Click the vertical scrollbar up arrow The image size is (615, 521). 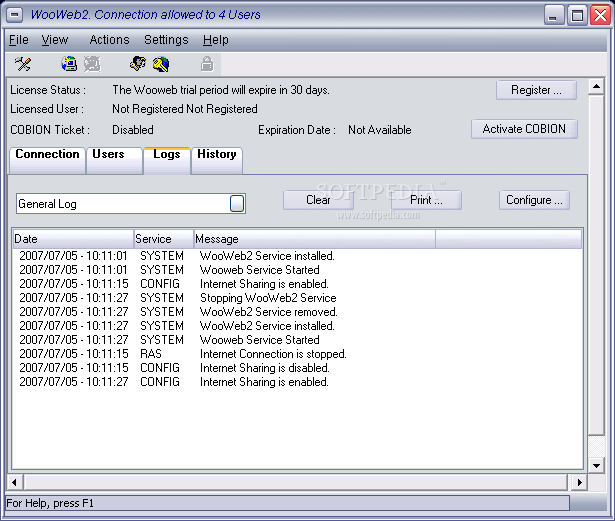click(x=596, y=87)
